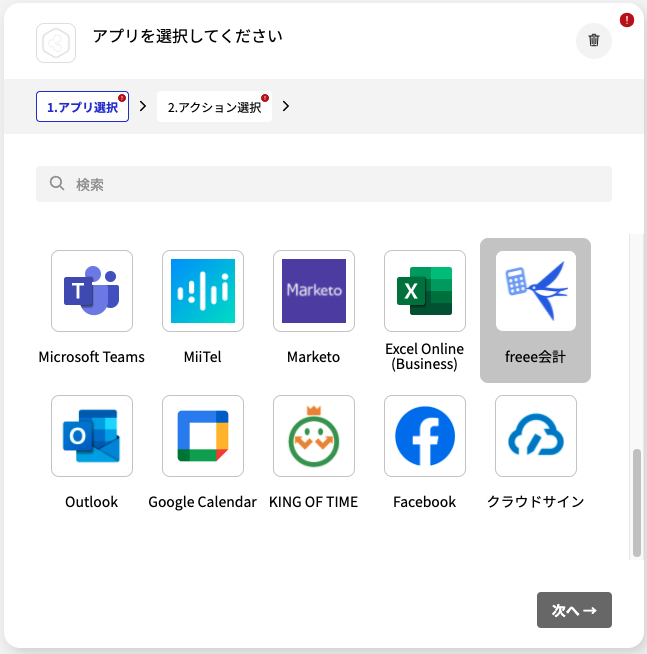Select the Facebook app icon

point(425,436)
